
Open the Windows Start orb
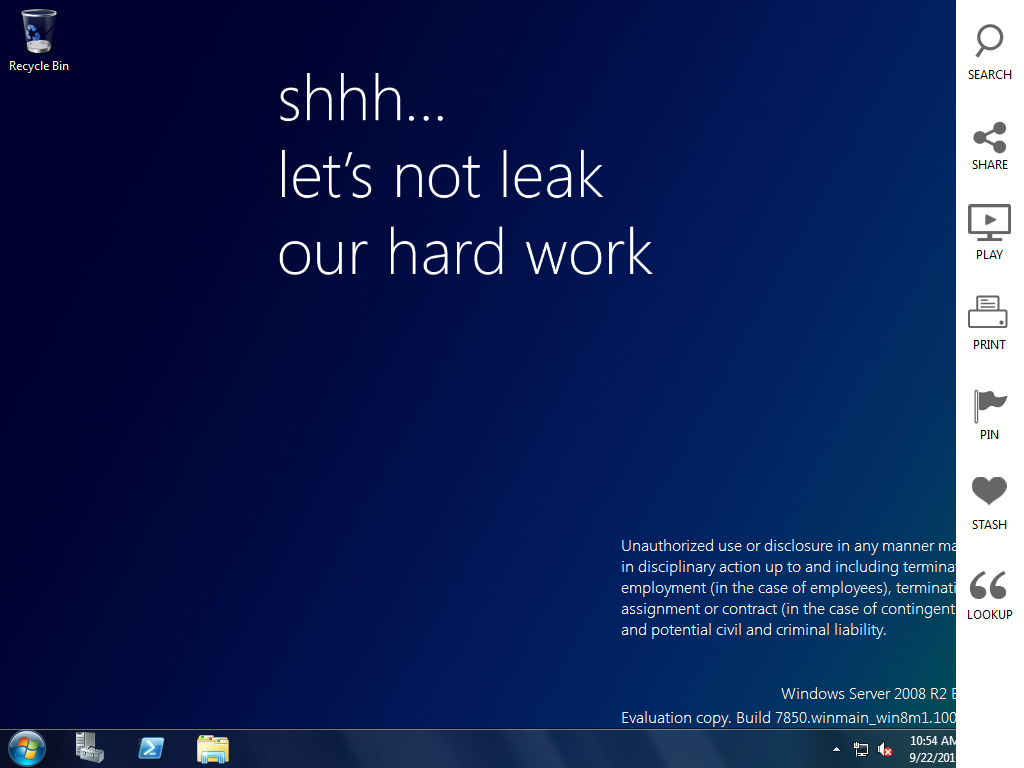(x=27, y=748)
